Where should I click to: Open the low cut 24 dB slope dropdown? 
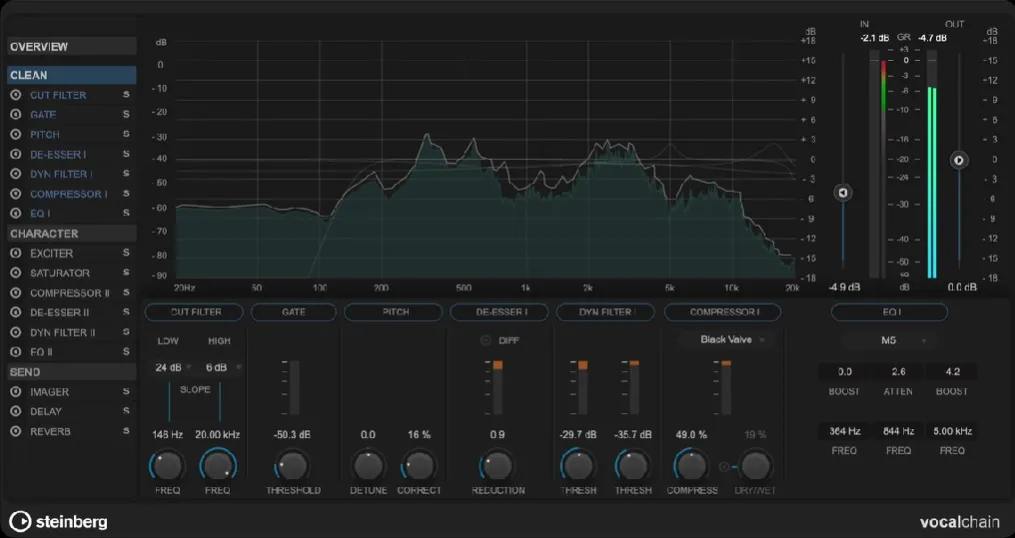click(173, 368)
